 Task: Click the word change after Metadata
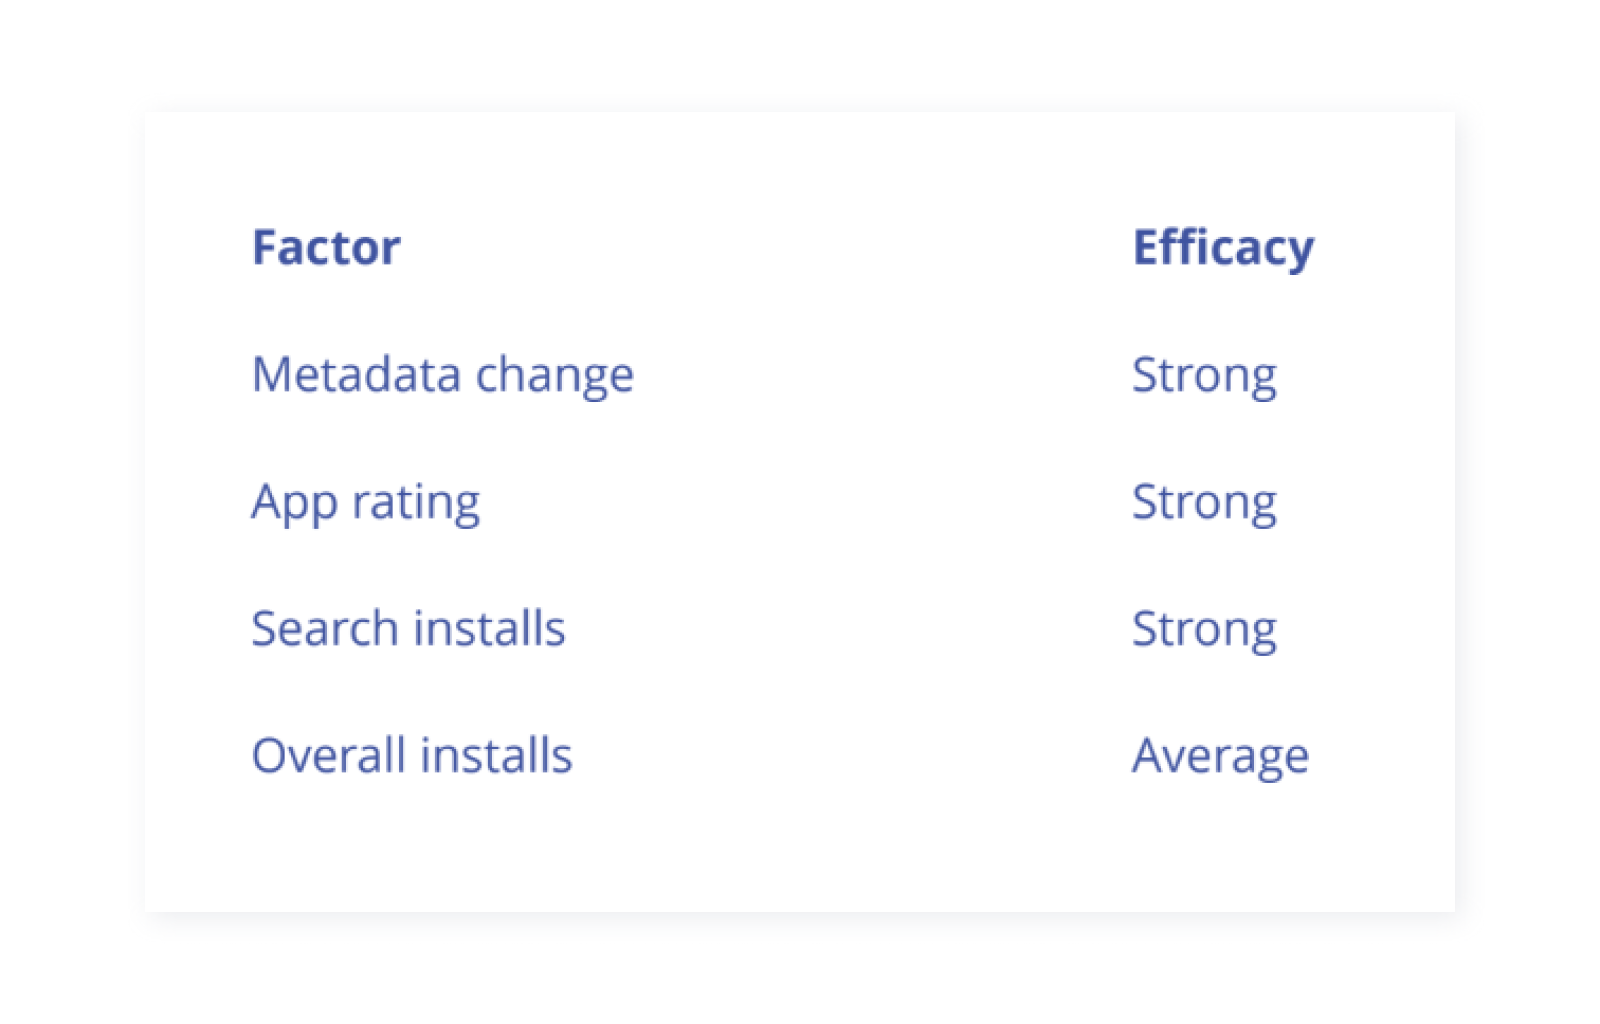[554, 376]
